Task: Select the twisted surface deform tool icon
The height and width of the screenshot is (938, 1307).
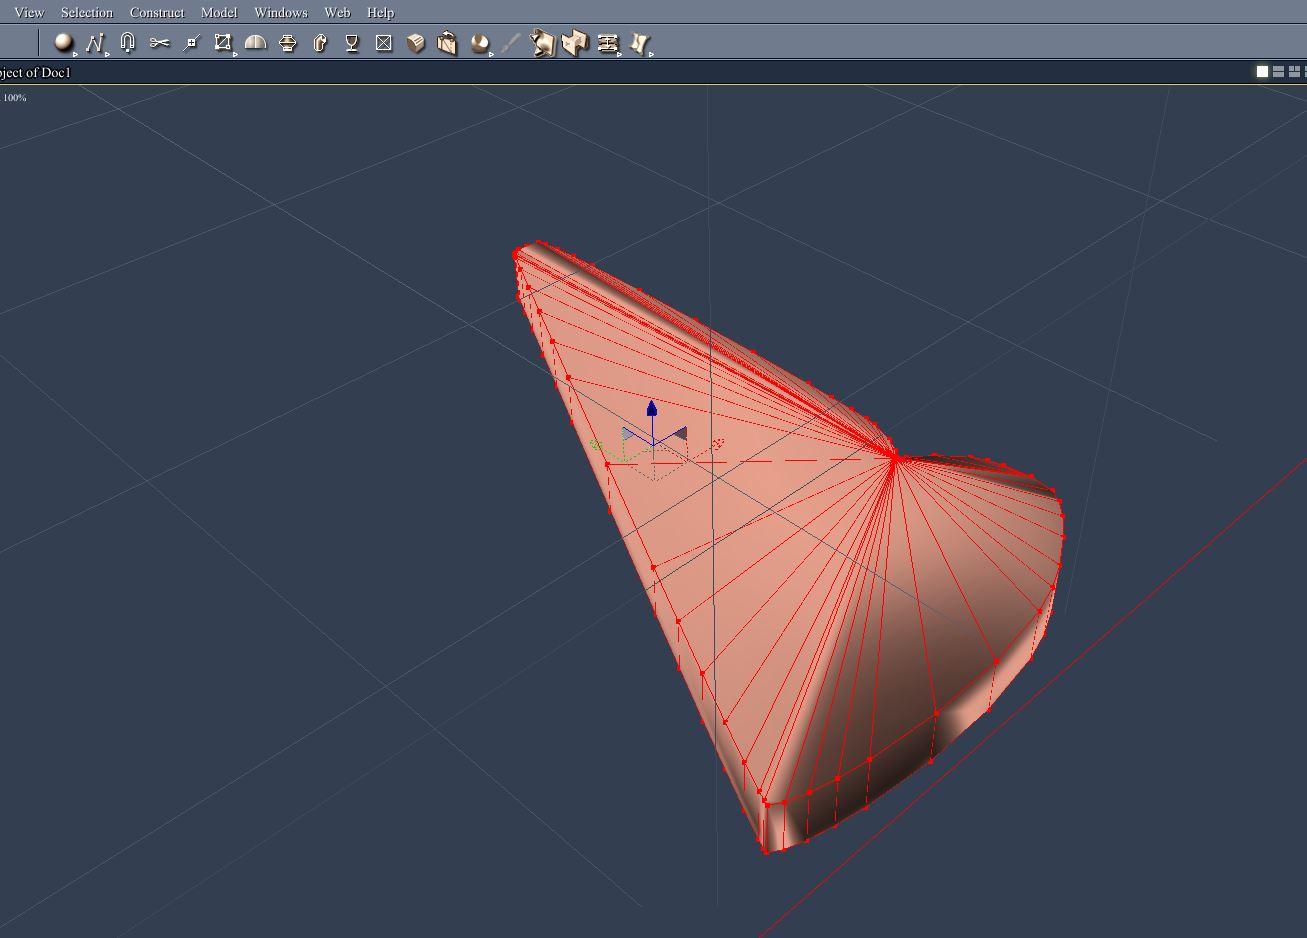Action: (543, 43)
